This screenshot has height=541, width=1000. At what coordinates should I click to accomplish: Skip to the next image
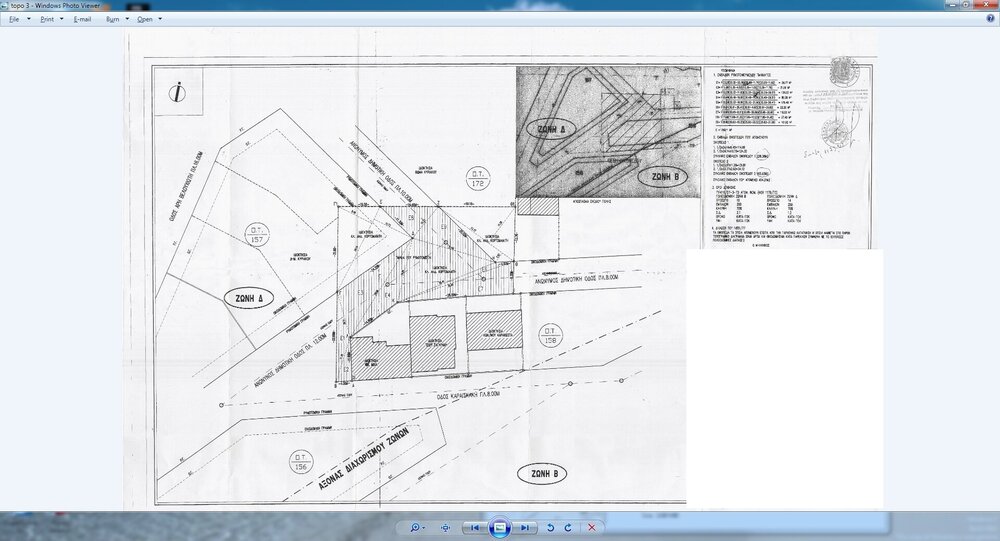tap(526, 526)
